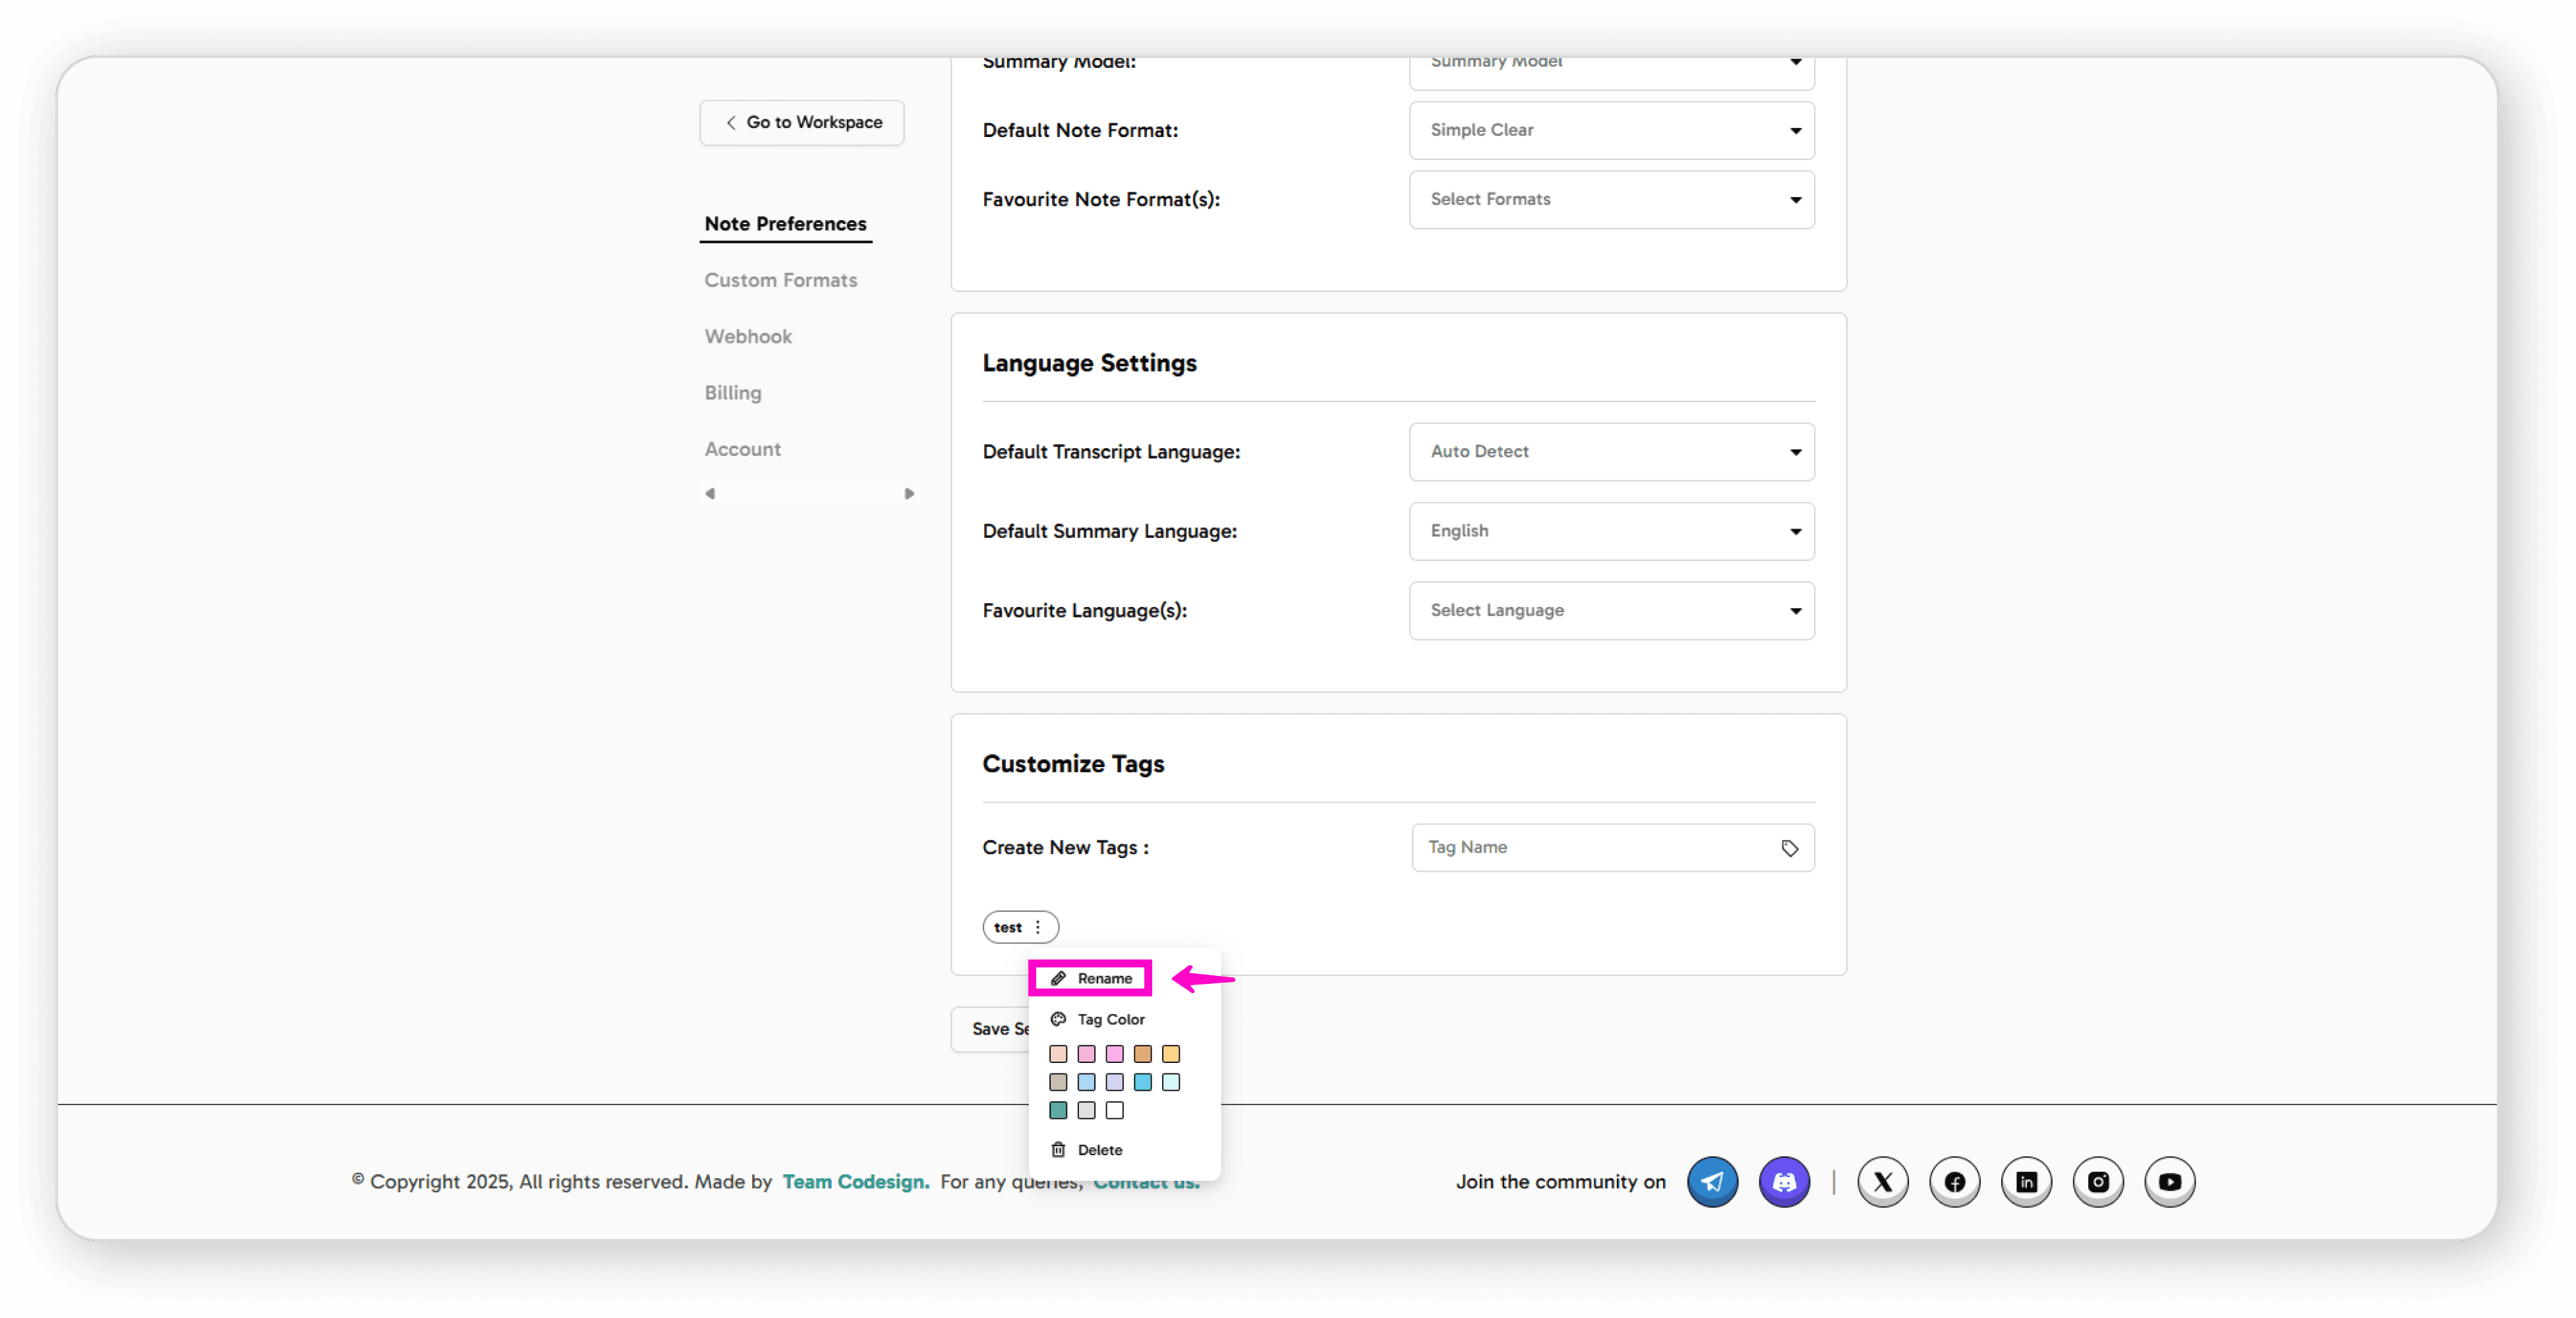Open the Telegram community icon
Image resolution: width=2576 pixels, height=1318 pixels.
[x=1712, y=1181]
